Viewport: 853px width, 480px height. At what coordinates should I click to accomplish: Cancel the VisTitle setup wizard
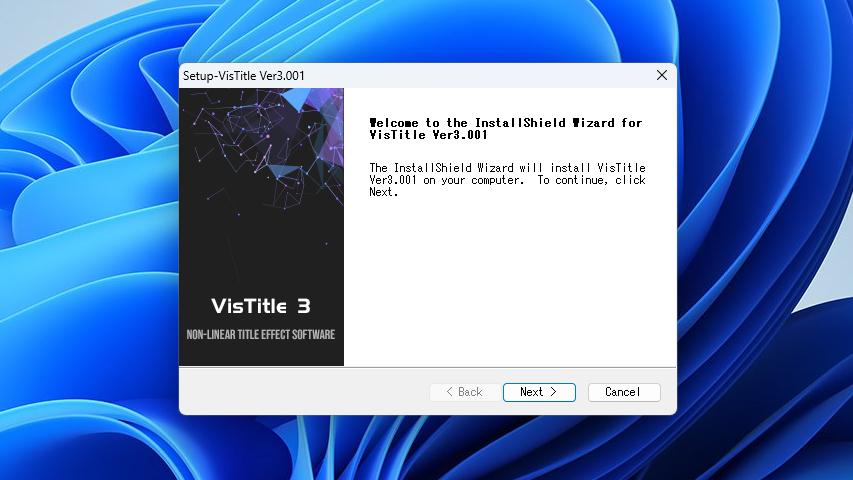pyautogui.click(x=624, y=392)
